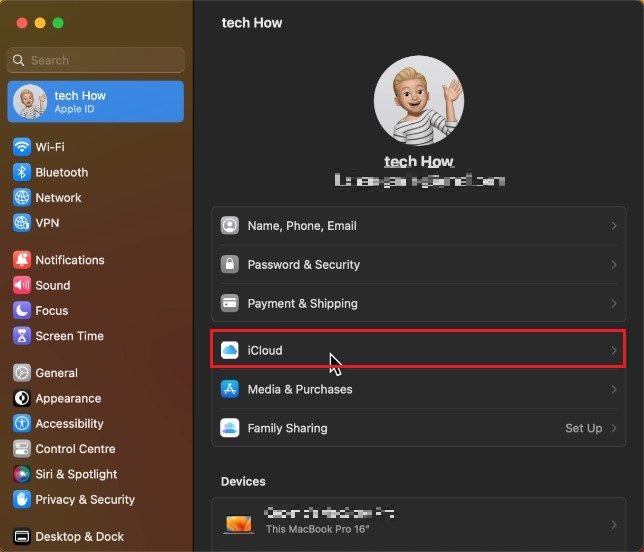Click the tech How name under avatar
This screenshot has height=552, width=644.
[419, 161]
